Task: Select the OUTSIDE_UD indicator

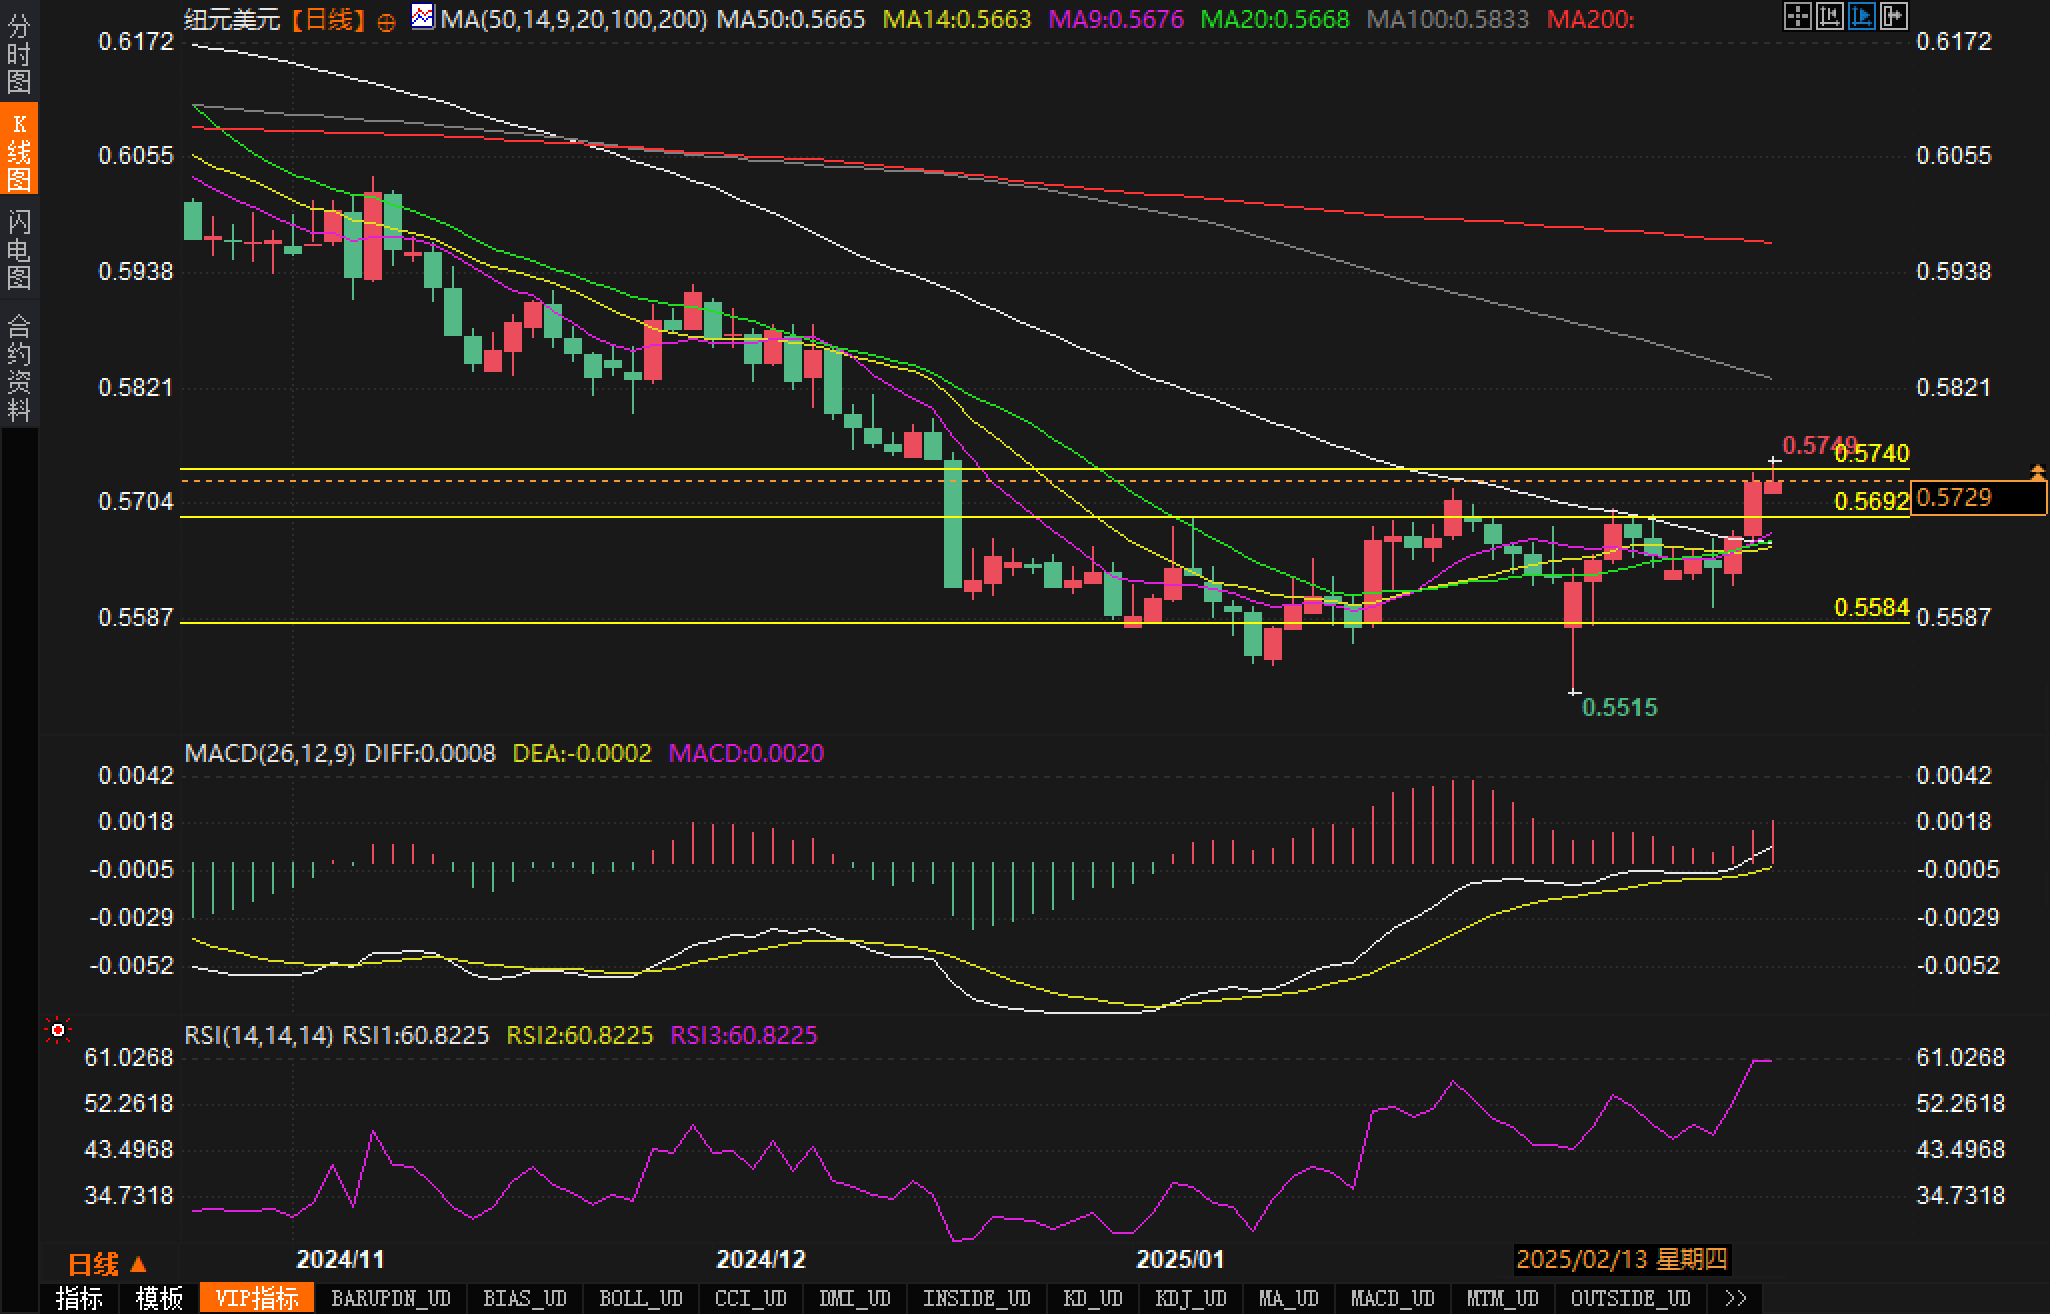Action: [x=1631, y=1298]
